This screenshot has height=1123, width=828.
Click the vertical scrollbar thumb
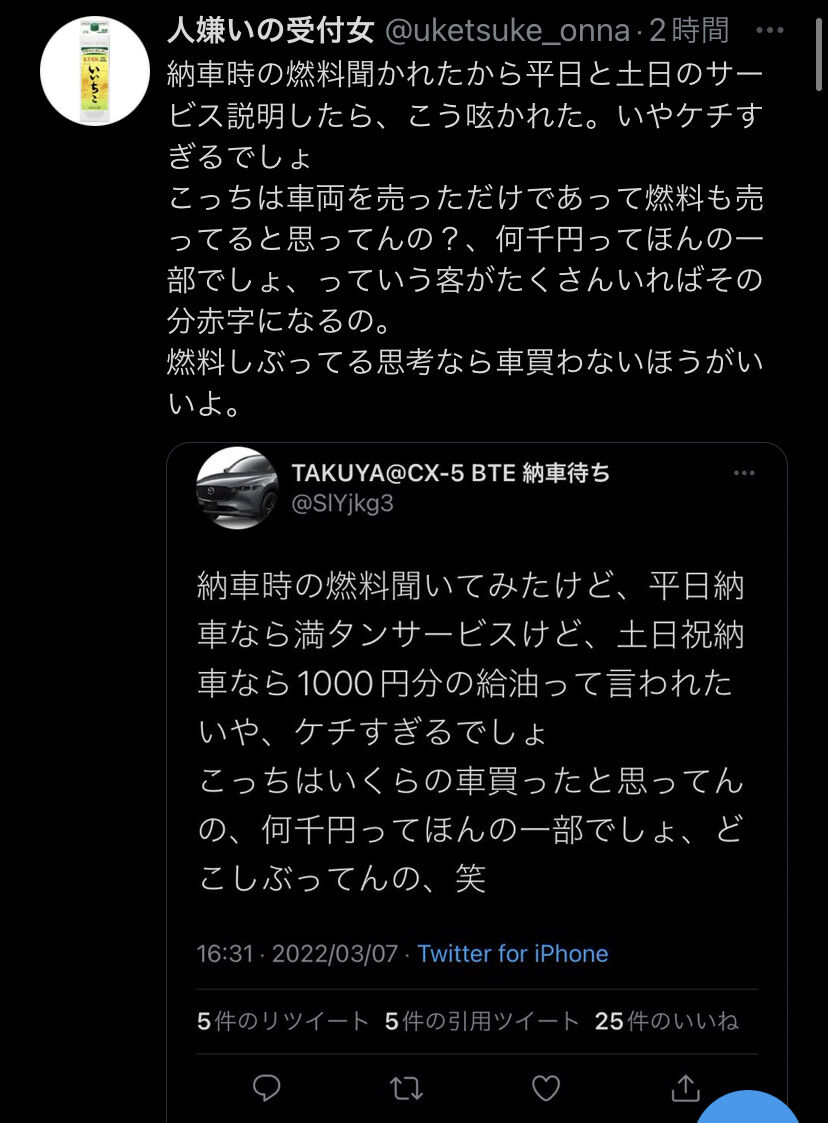tap(819, 54)
